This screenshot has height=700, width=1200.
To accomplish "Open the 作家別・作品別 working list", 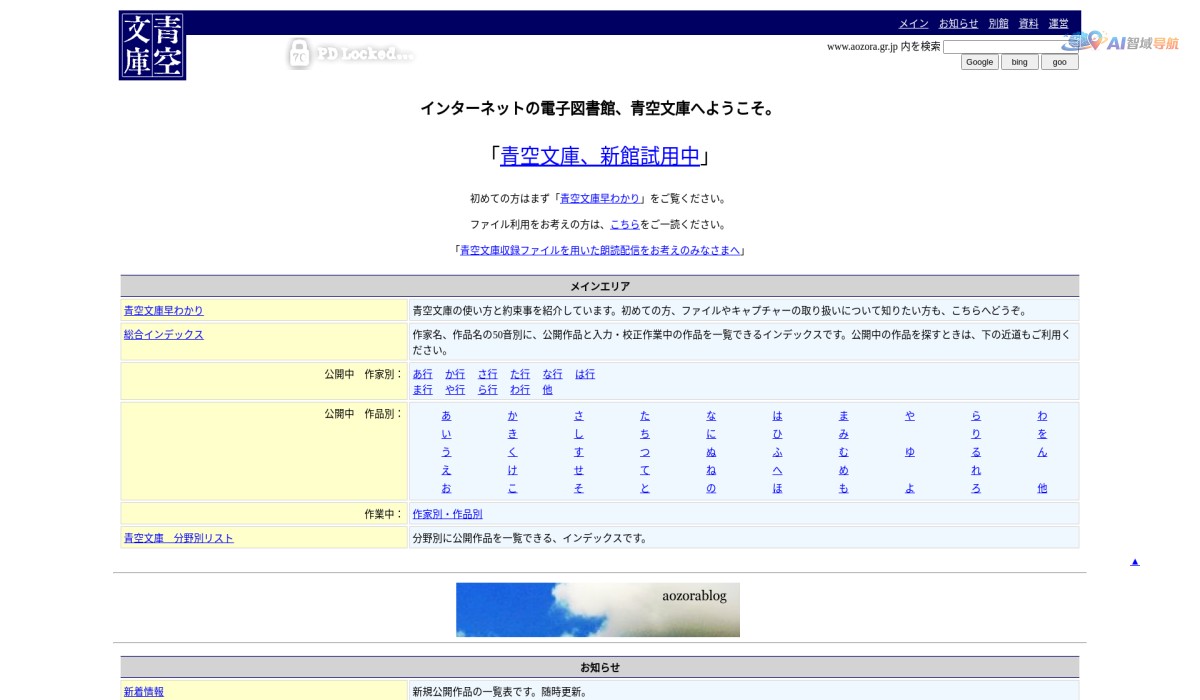I will pos(446,513).
